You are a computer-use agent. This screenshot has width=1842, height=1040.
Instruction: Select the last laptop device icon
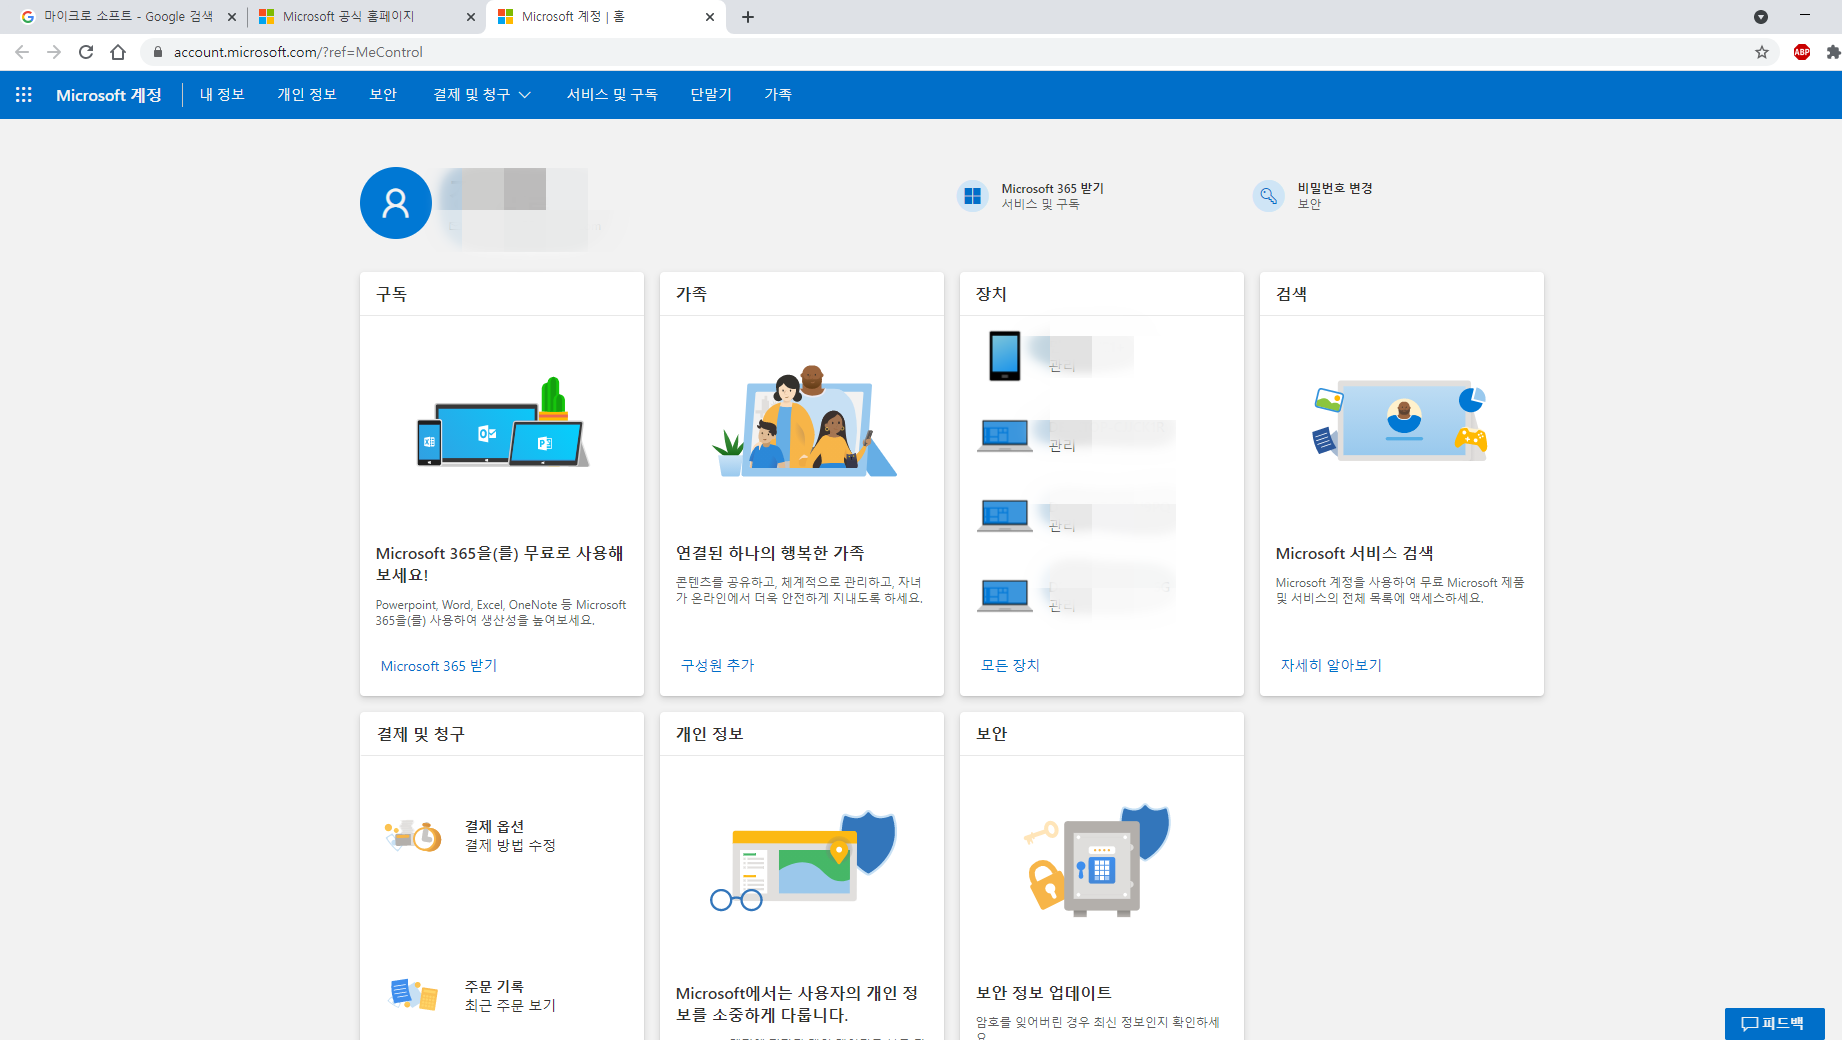1005,596
